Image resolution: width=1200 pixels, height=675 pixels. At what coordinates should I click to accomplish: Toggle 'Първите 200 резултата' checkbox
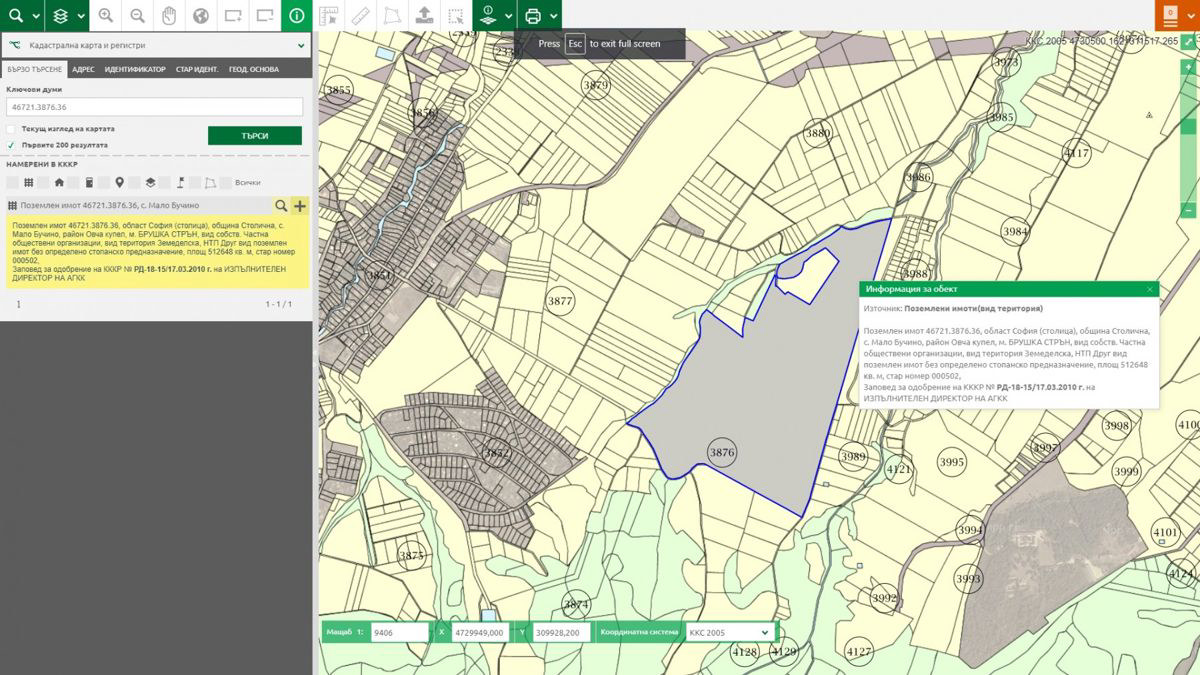point(11,145)
